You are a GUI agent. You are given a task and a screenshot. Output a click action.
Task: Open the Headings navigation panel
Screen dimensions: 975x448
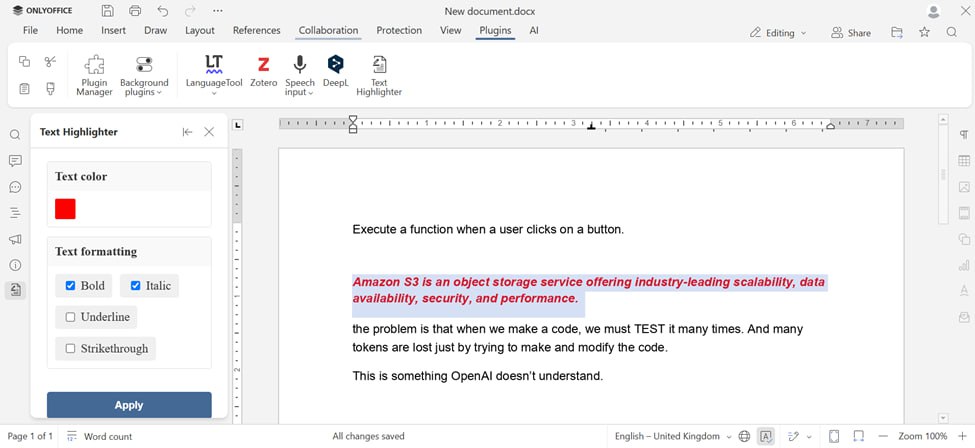(16, 213)
